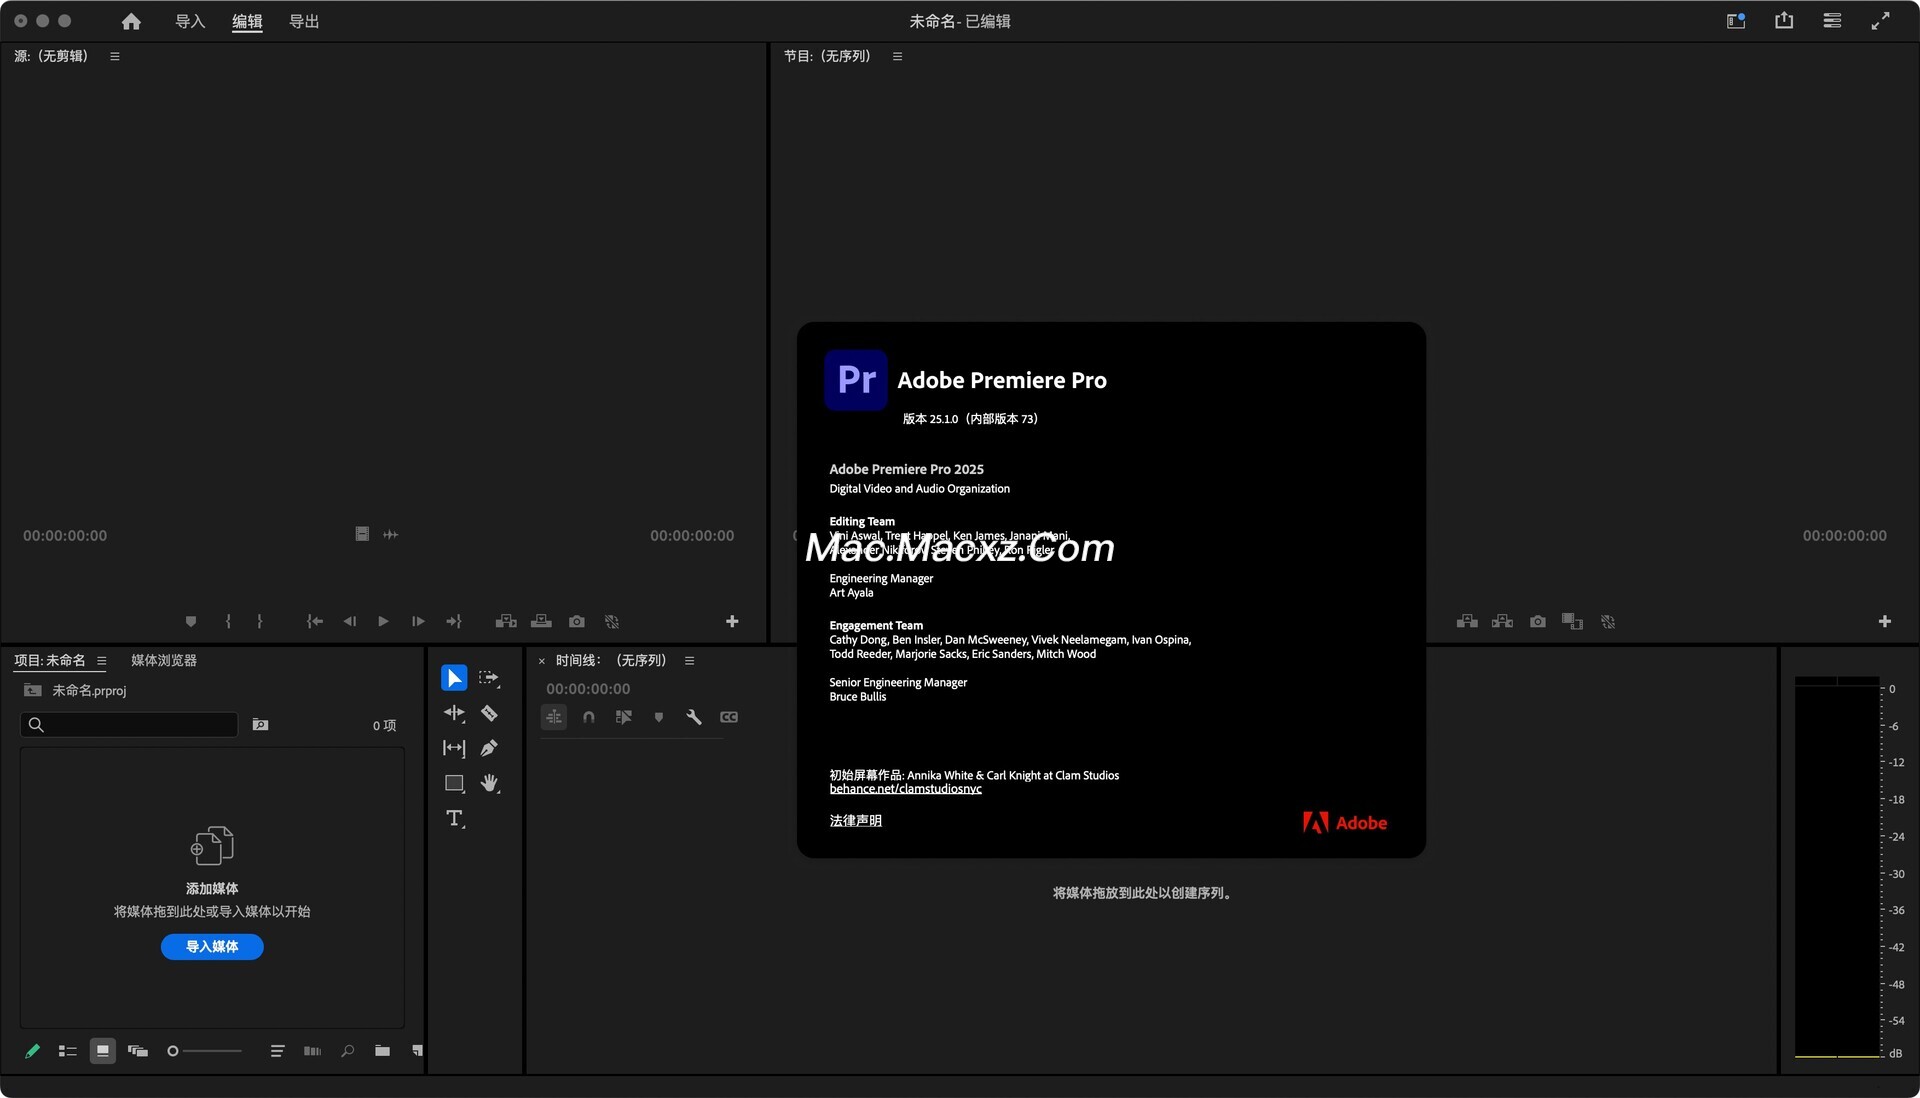Click the Adobe Premiere Pro Pr logo
Image resolution: width=1920 pixels, height=1098 pixels.
856,380
